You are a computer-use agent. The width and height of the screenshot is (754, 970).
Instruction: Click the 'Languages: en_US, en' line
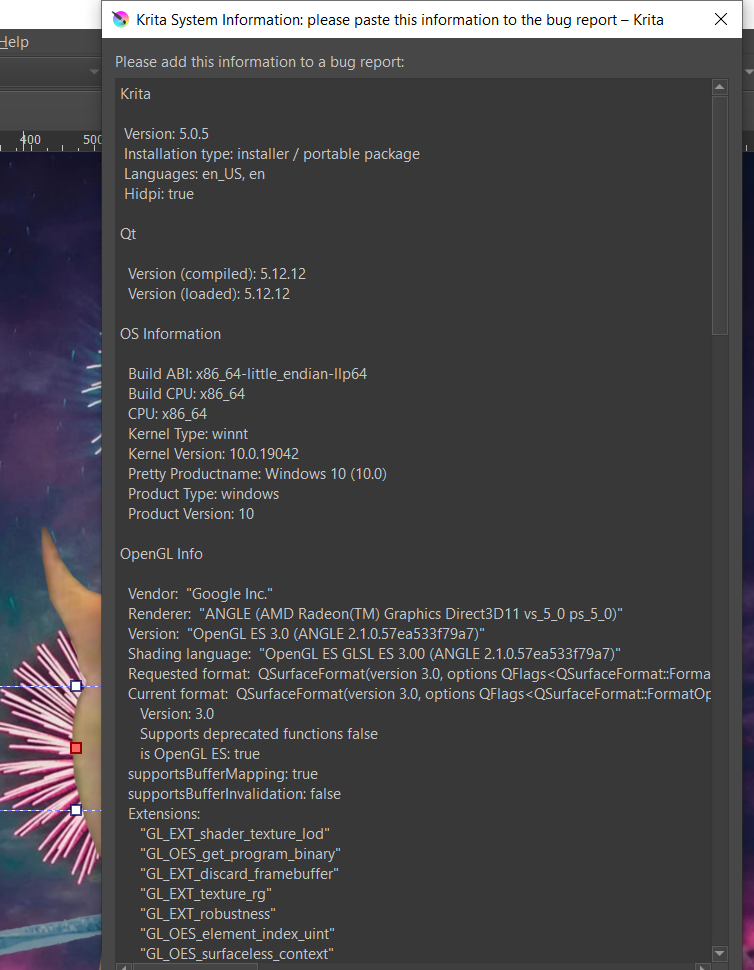(194, 174)
